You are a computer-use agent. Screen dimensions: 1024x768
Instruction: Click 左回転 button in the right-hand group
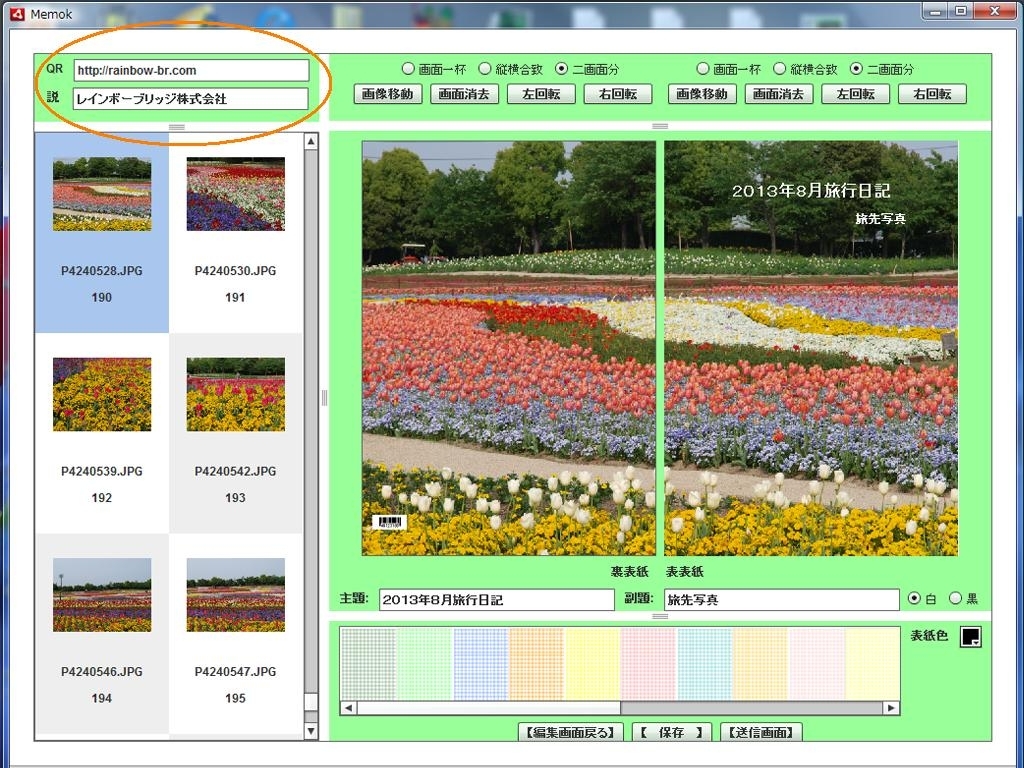coord(856,94)
